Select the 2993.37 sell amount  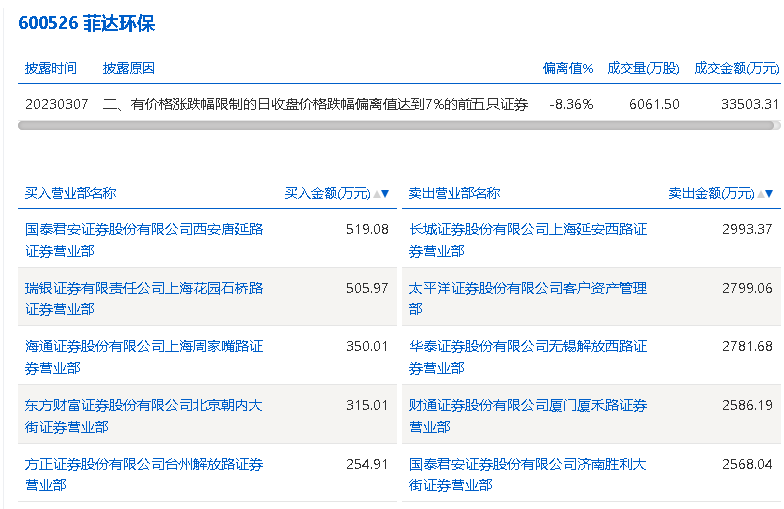coord(747,230)
